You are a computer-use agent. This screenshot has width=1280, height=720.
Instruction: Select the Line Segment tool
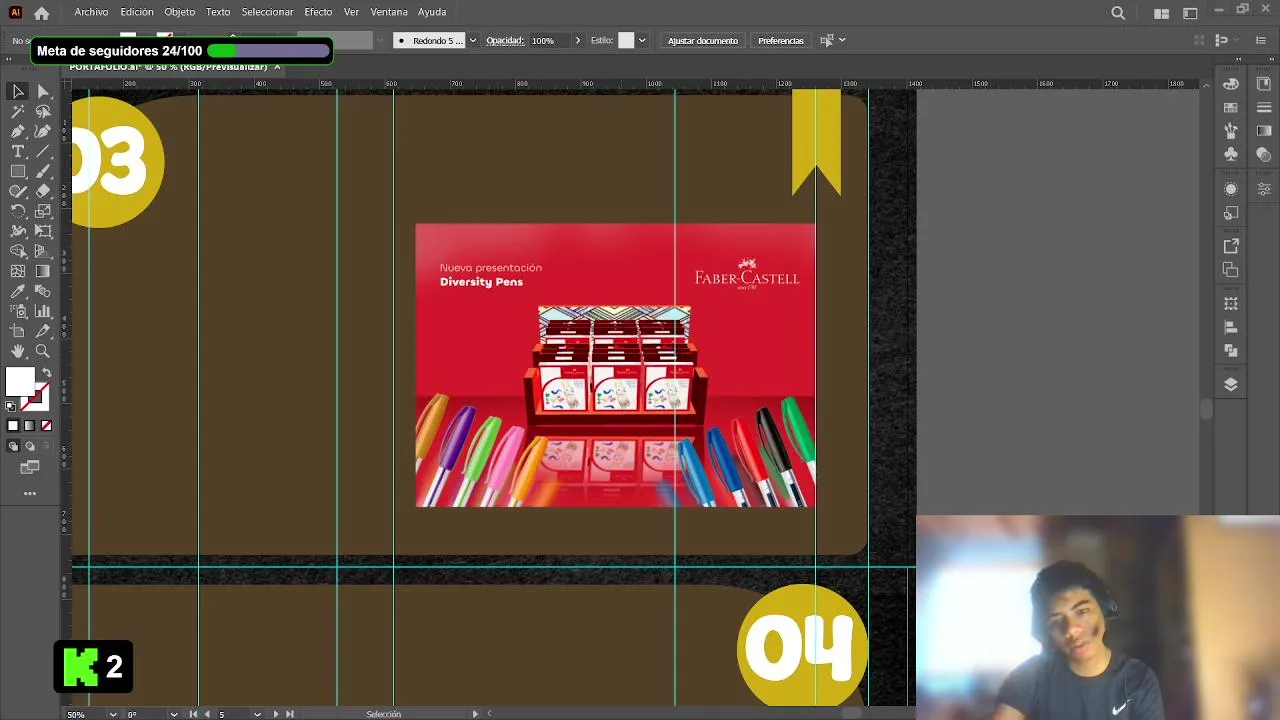click(x=43, y=151)
